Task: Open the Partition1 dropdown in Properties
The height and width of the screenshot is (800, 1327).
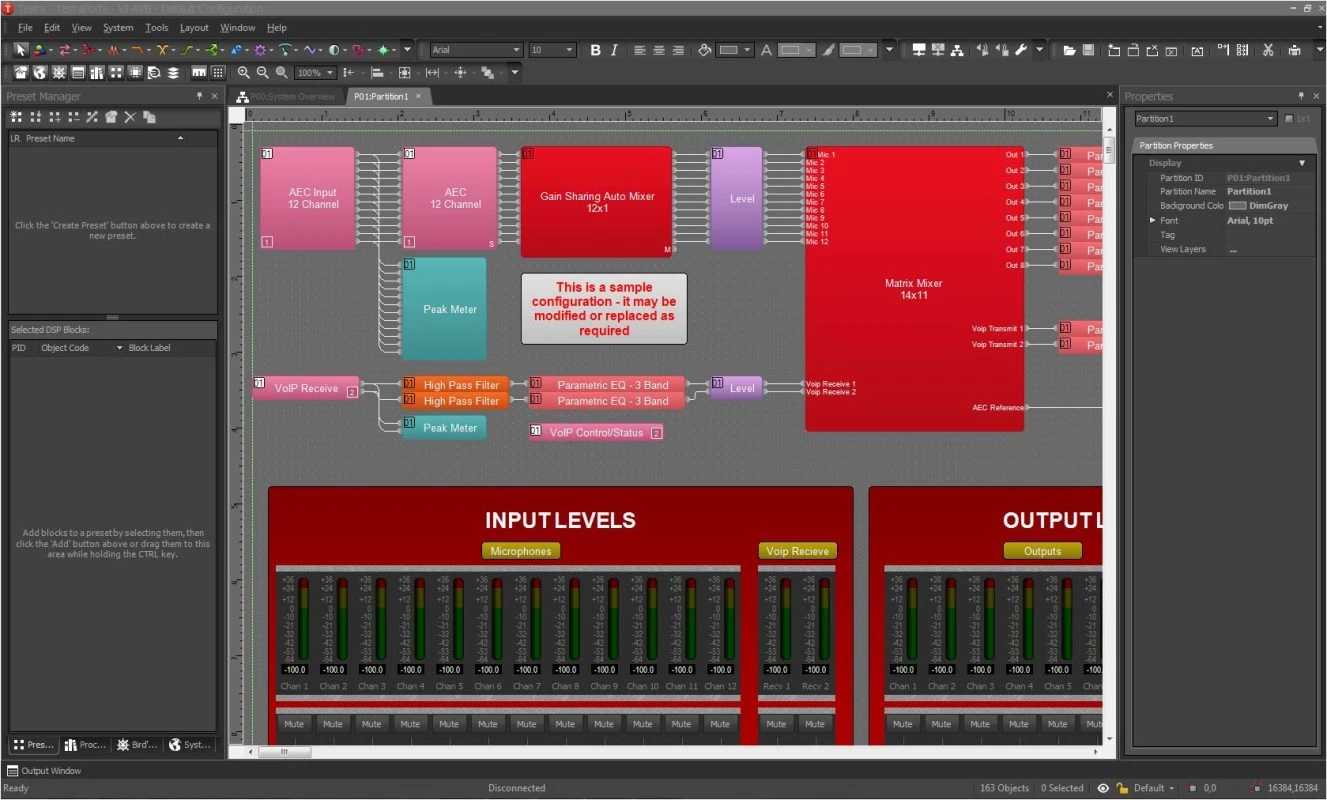Action: (x=1271, y=119)
